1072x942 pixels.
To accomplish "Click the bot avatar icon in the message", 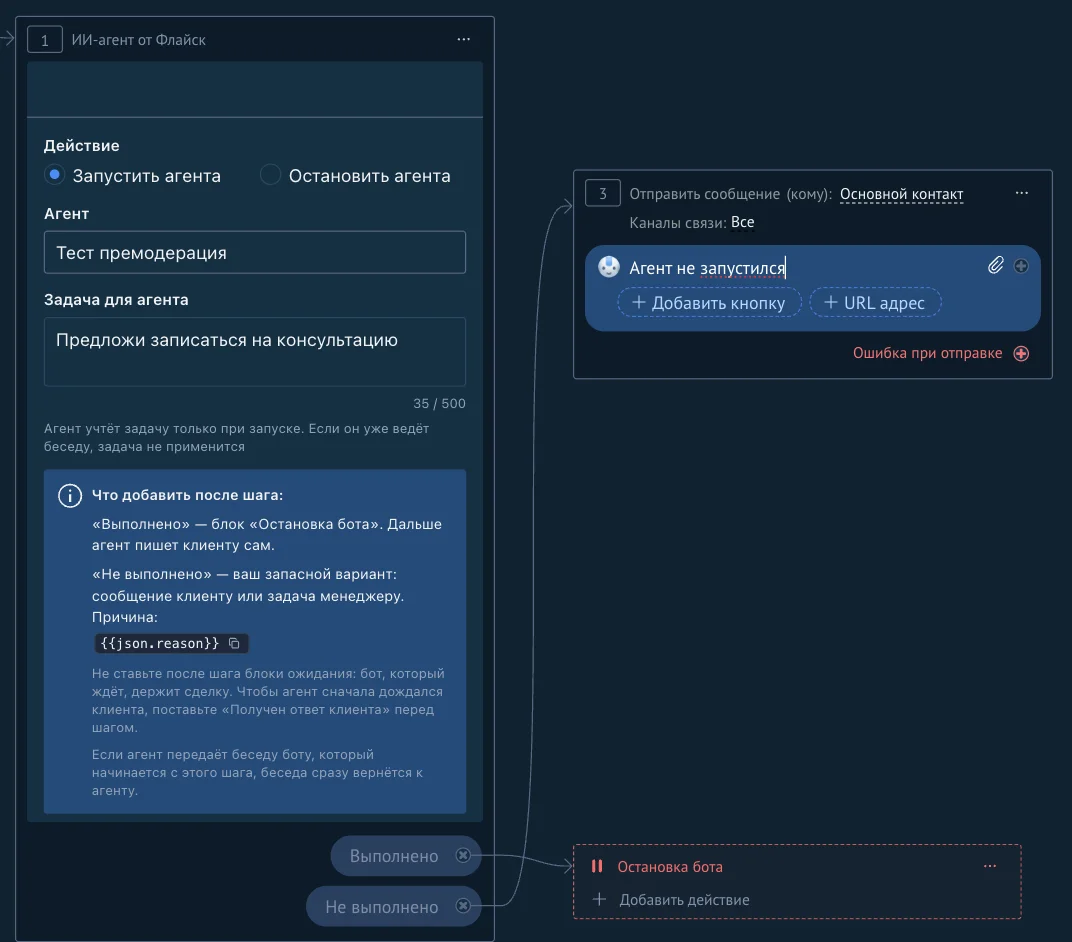I will click(608, 266).
